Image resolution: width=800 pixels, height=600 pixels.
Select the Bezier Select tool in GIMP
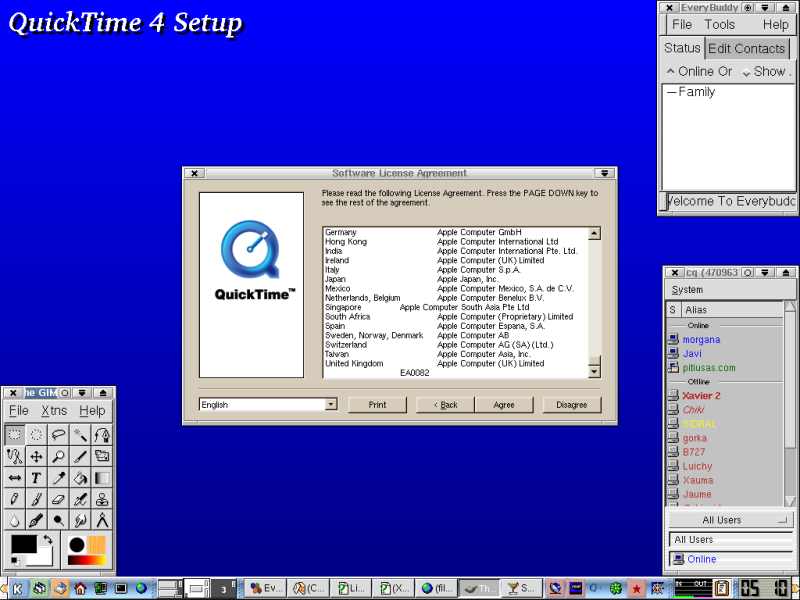coord(102,435)
